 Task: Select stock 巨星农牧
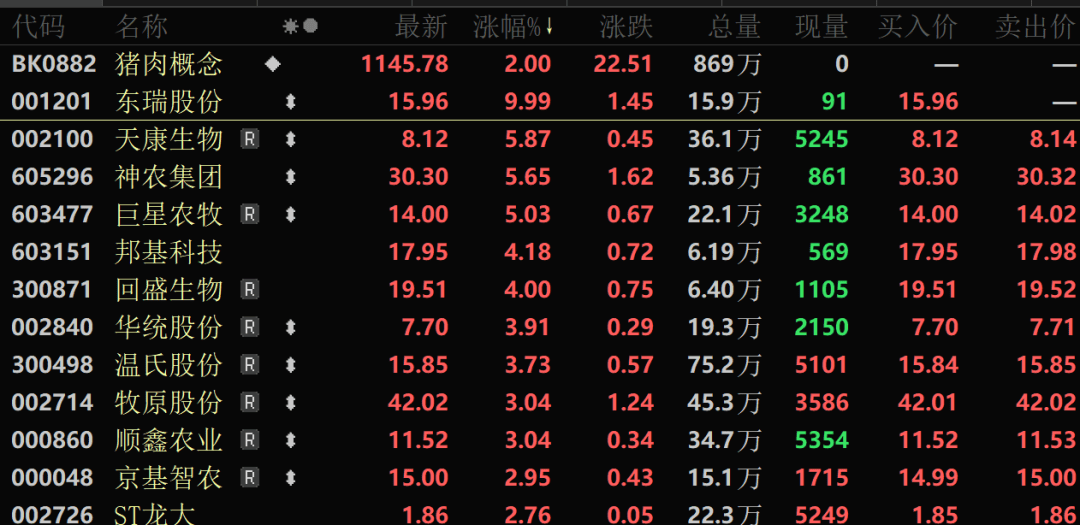[169, 215]
